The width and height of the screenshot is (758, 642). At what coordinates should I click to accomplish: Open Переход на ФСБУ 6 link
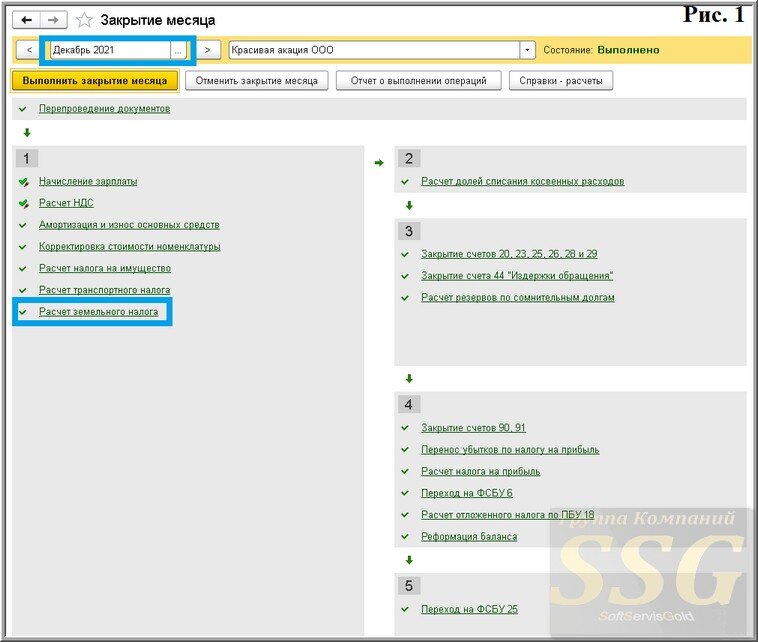(x=466, y=493)
